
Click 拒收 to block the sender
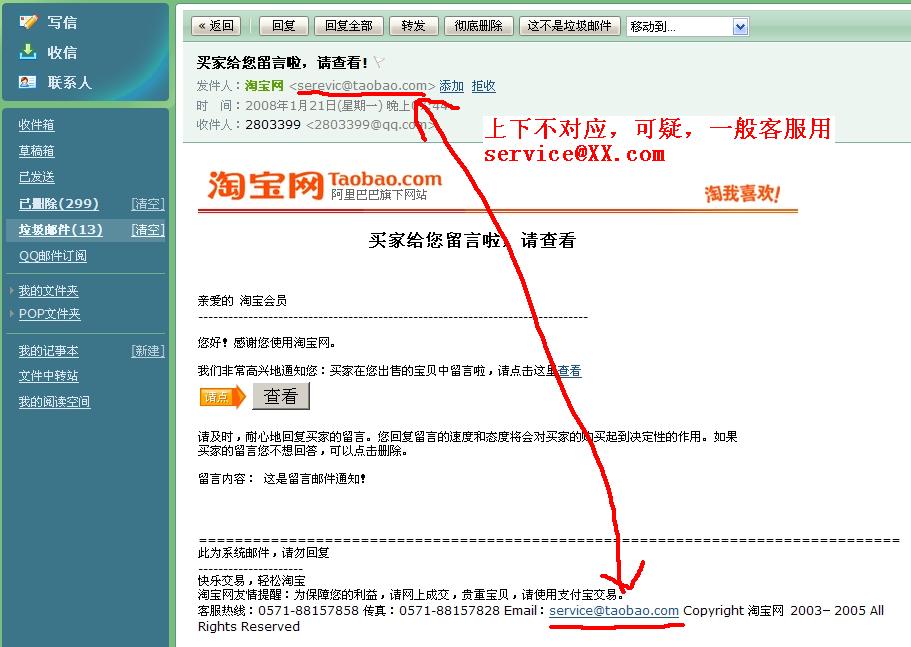click(x=483, y=86)
